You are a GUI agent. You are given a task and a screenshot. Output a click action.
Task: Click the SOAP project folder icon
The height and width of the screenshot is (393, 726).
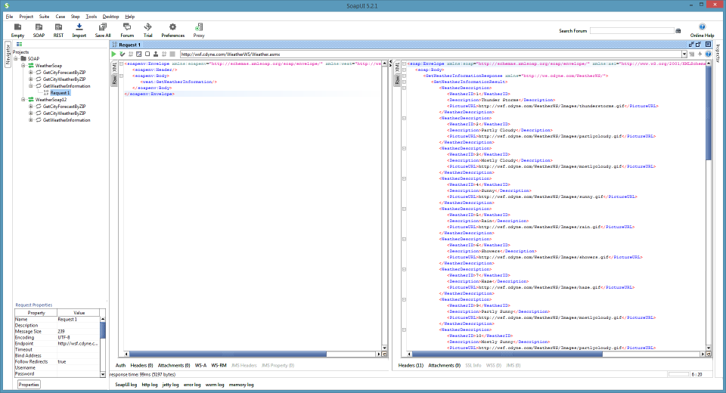[x=24, y=59]
